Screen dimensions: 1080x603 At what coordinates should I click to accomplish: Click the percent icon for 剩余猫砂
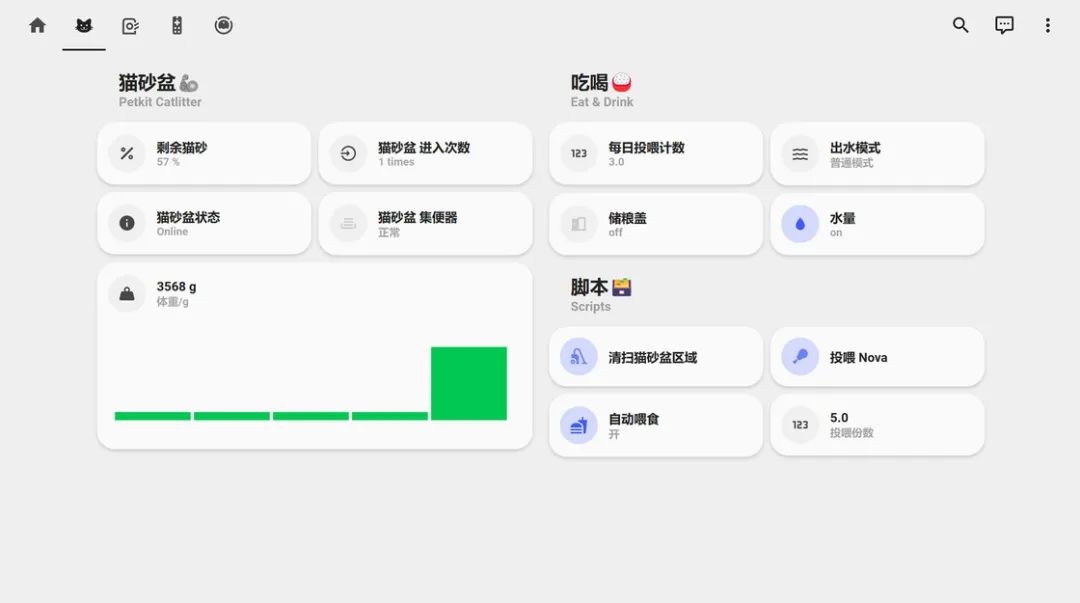click(127, 154)
